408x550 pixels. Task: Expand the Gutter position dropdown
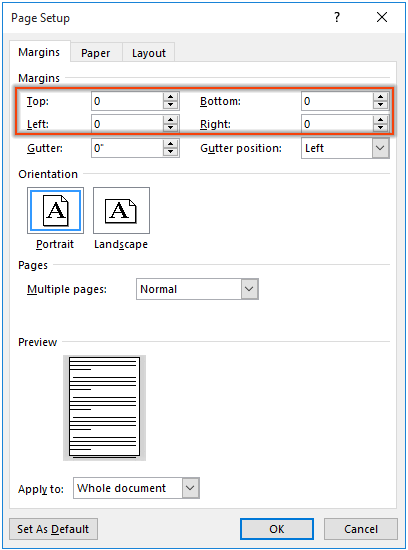[x=381, y=148]
